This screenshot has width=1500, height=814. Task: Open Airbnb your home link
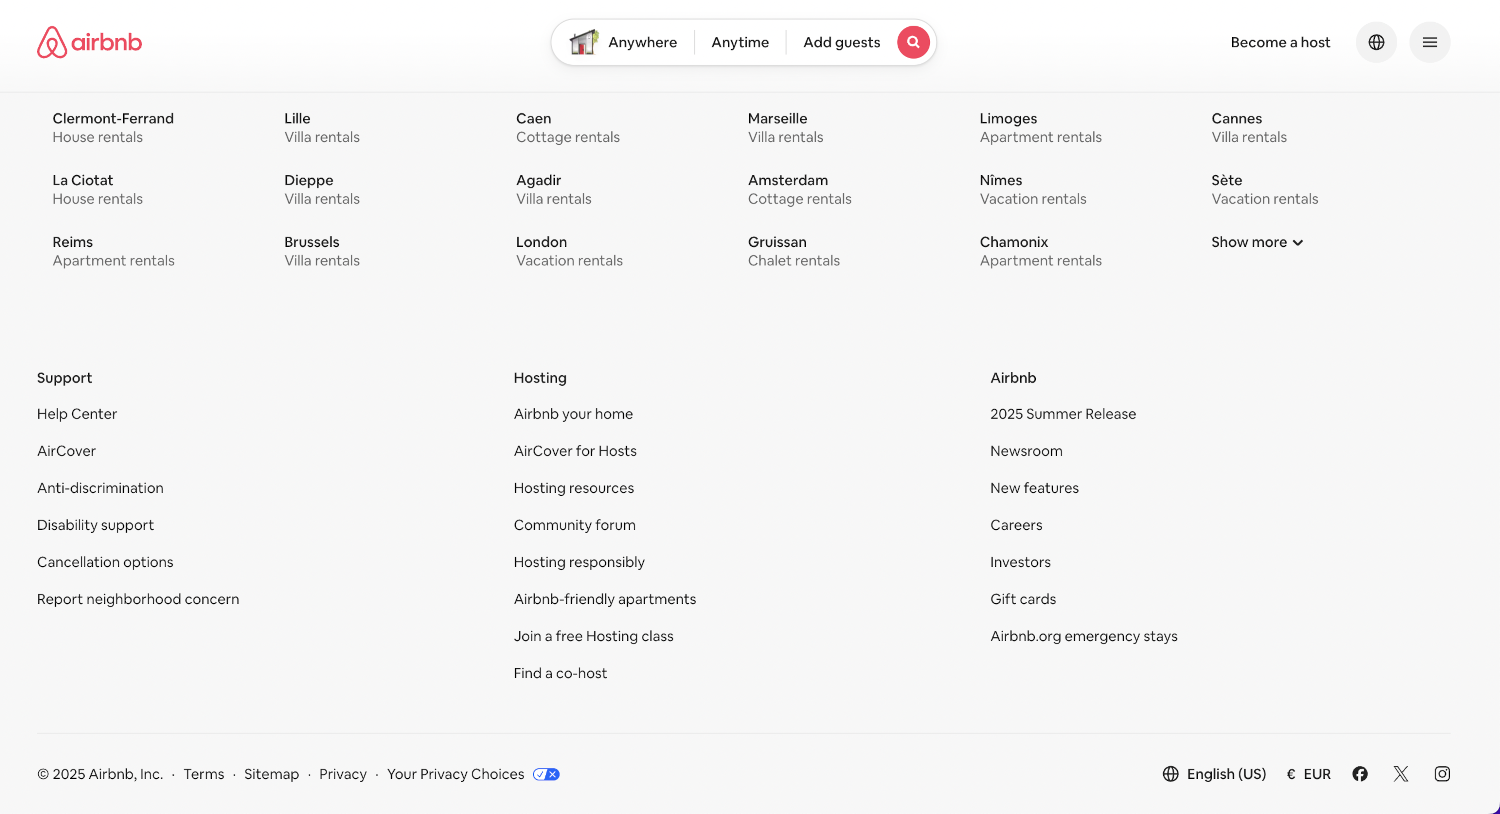click(573, 414)
